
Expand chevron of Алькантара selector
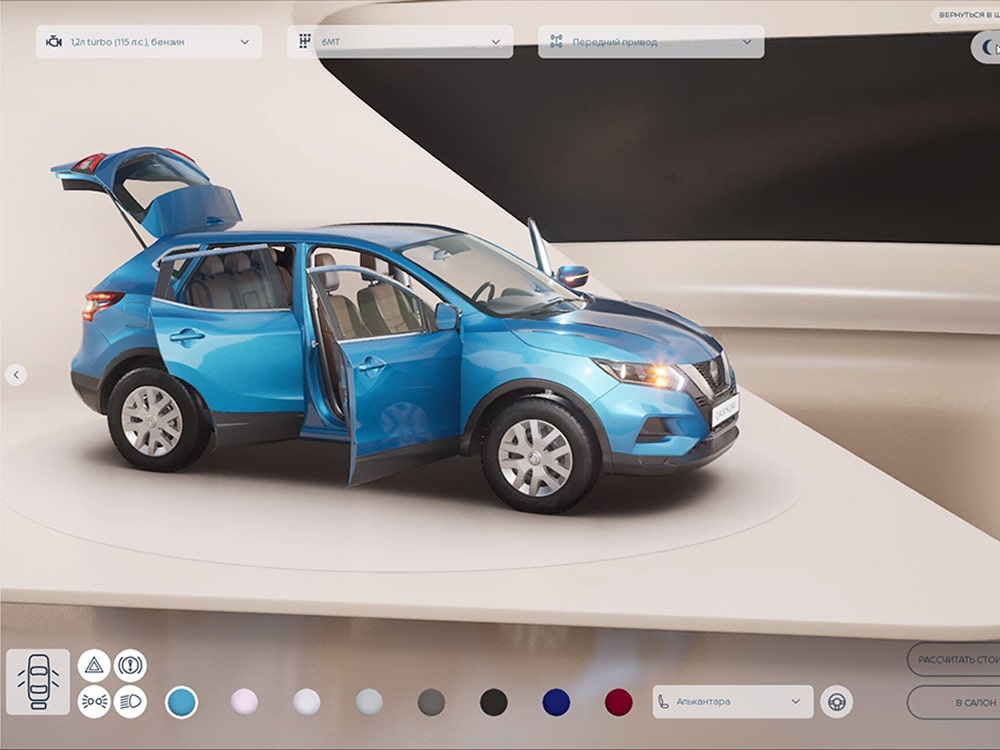coord(795,702)
